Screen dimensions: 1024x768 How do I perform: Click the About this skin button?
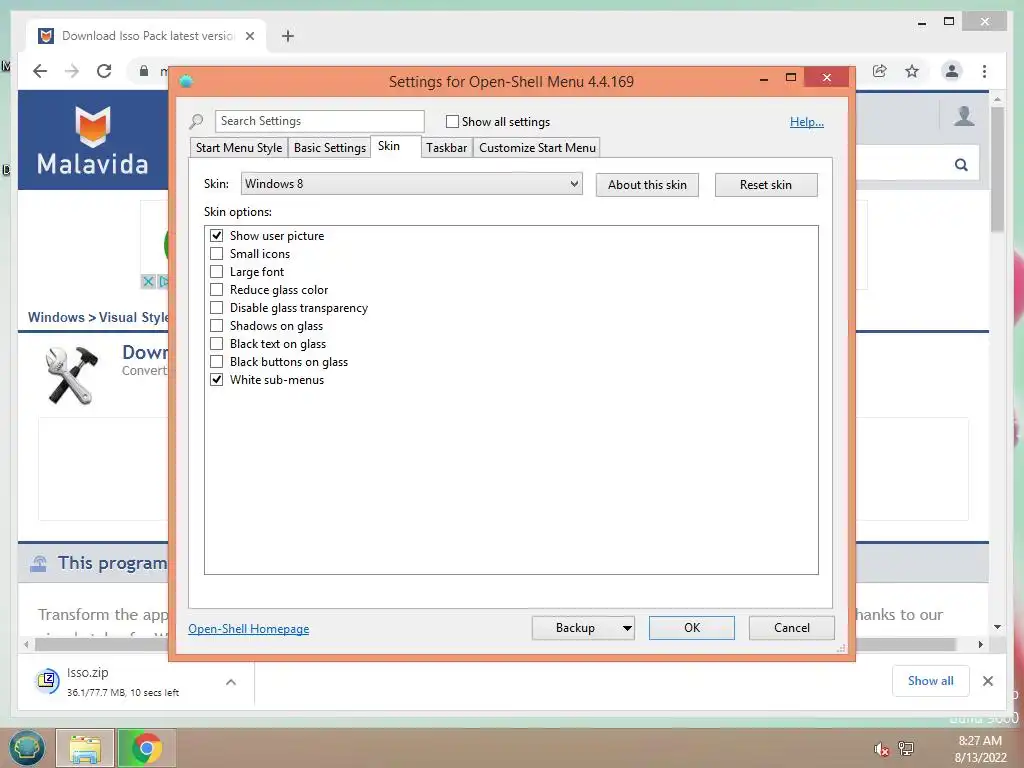tap(647, 185)
